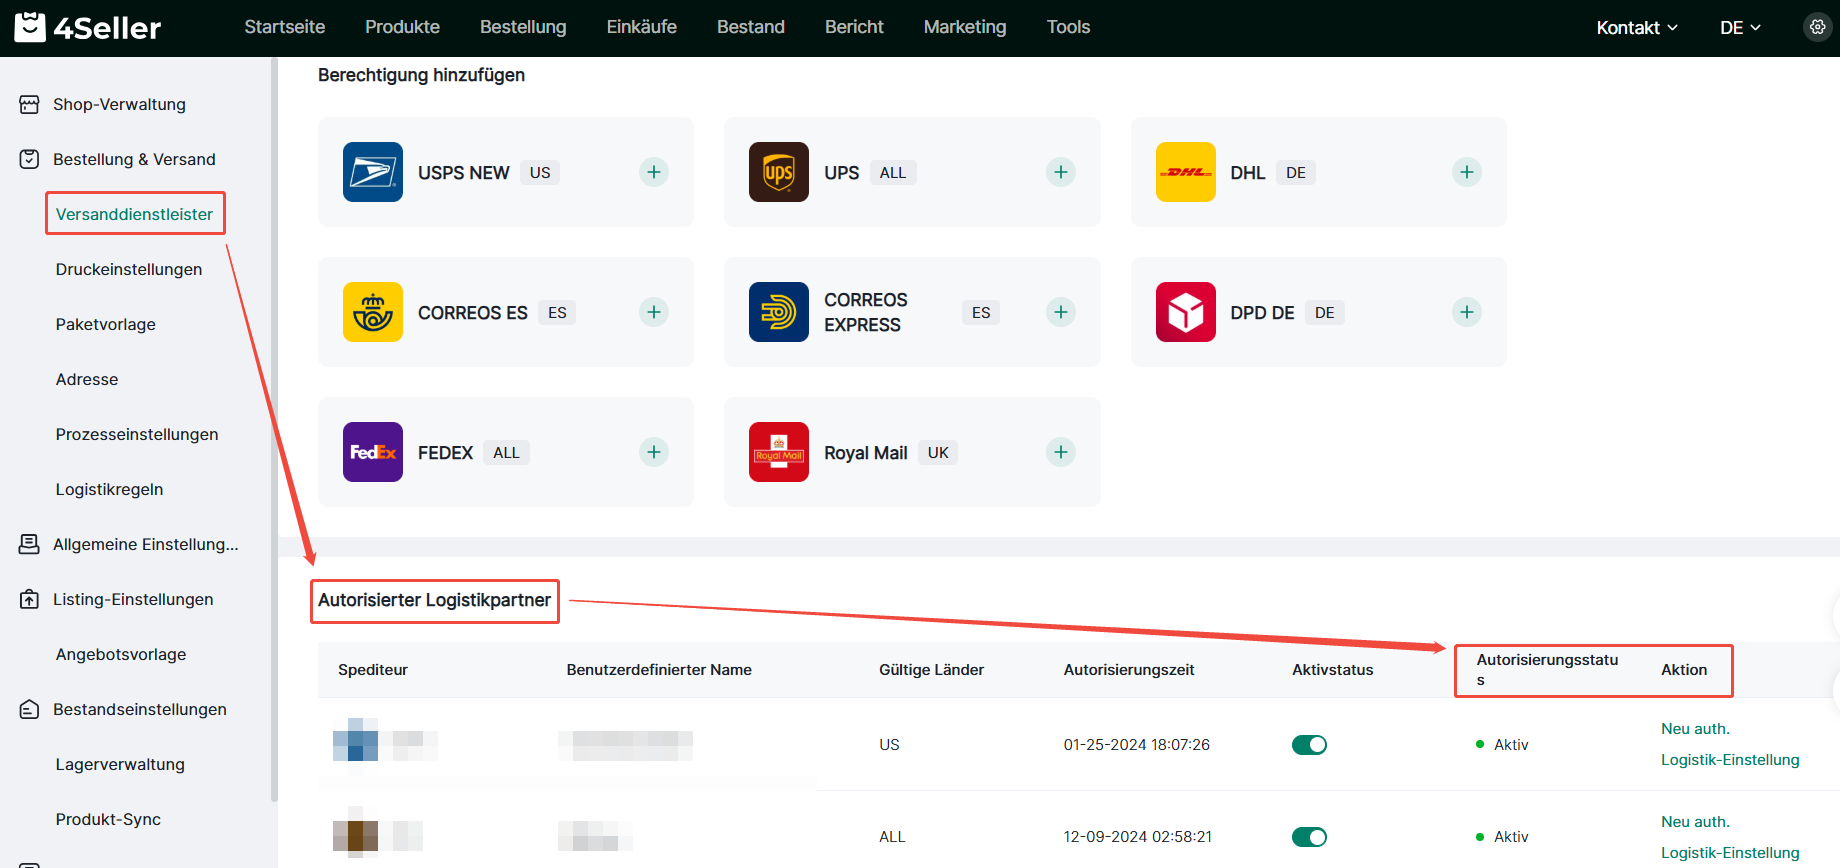Click the Royal Mail plus icon
Viewport: 1840px width, 868px height.
[x=1060, y=452]
